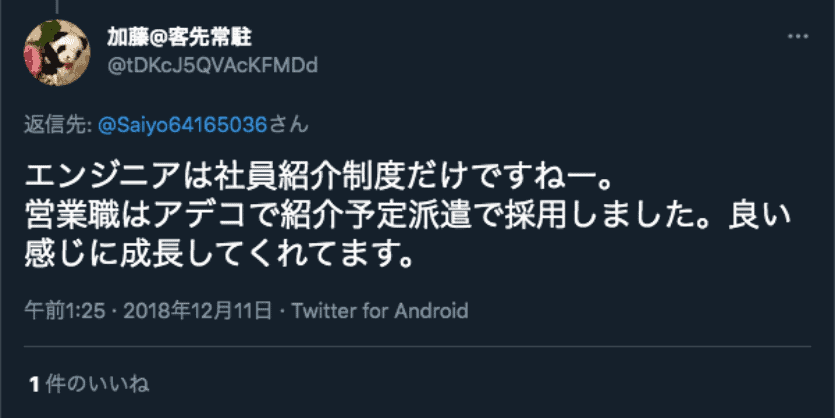
Task: Open the handle @tDKcJ5QVAcKFMDd
Action: coord(212,65)
